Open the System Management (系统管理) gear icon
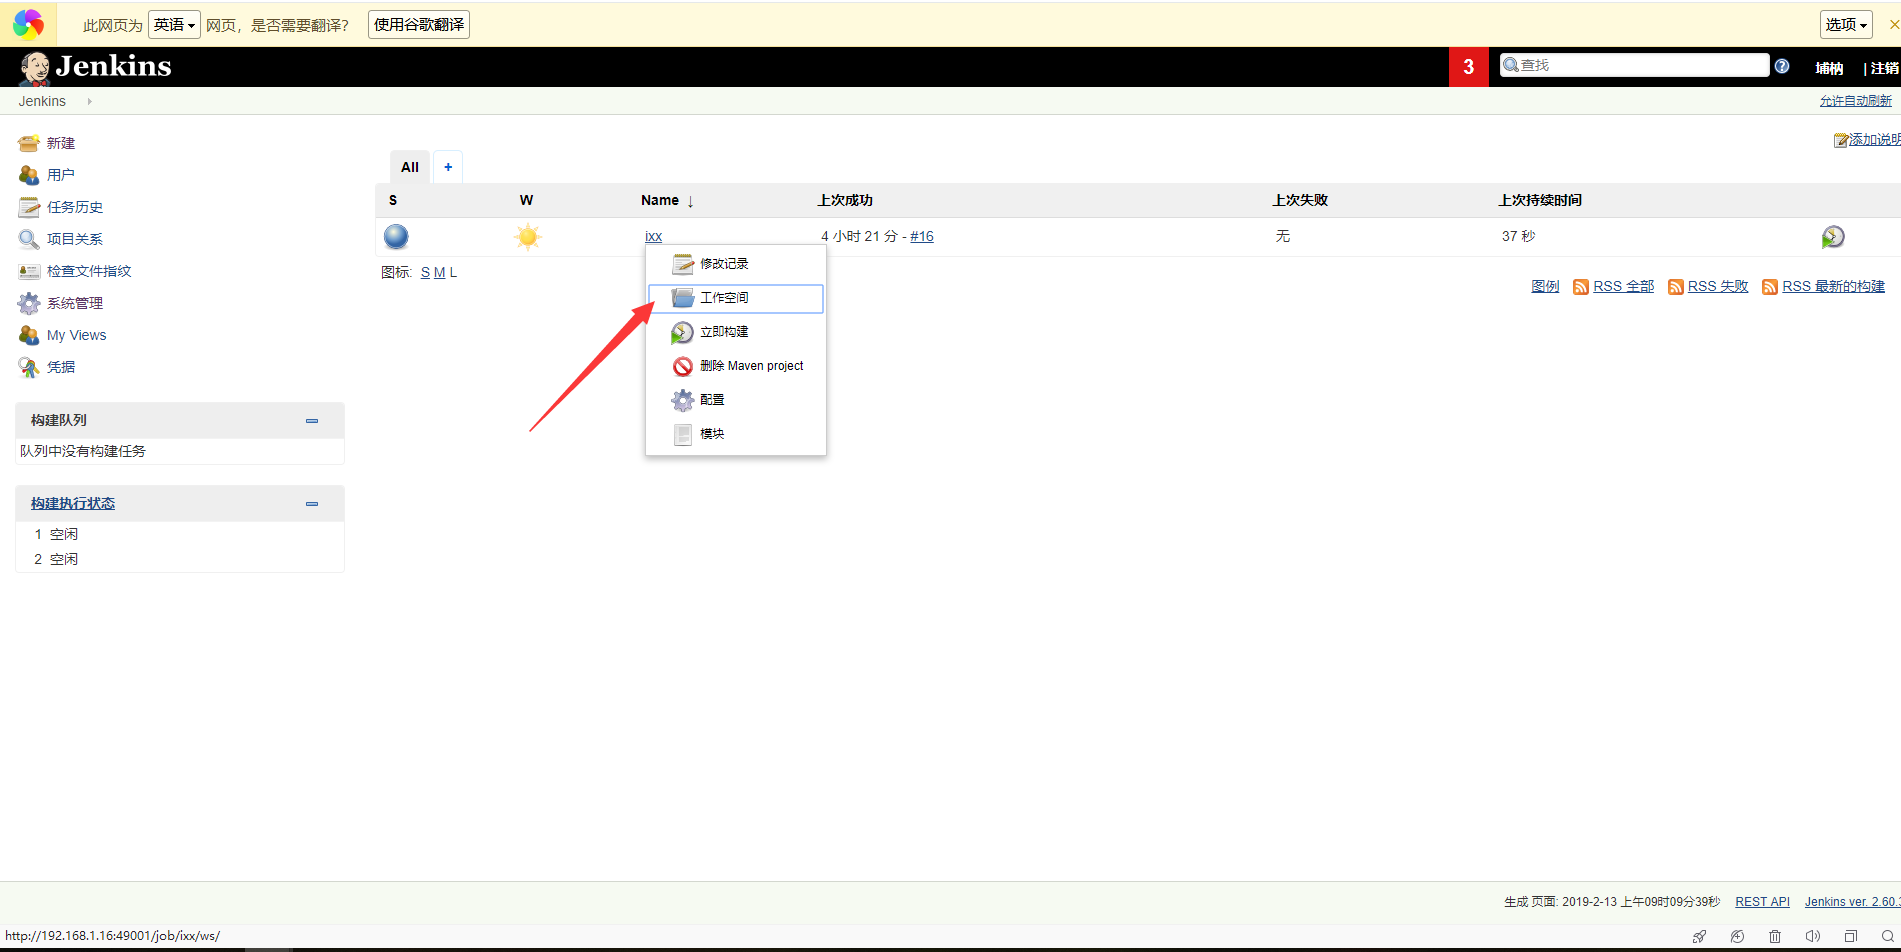Image resolution: width=1901 pixels, height=952 pixels. [29, 303]
